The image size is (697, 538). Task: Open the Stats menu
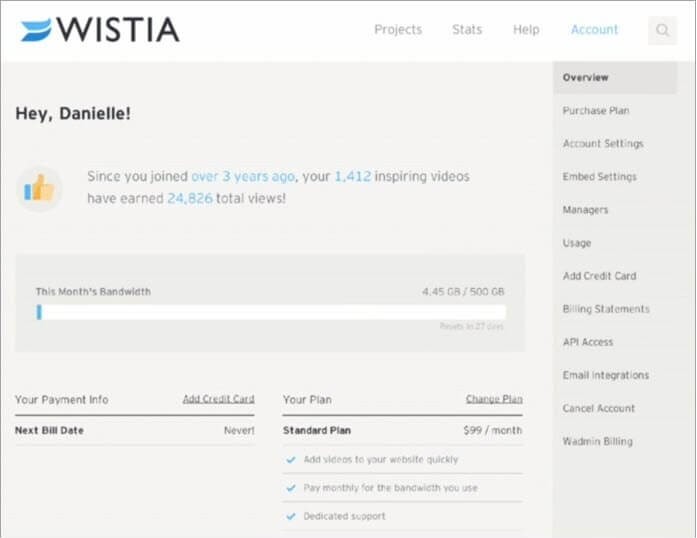click(467, 30)
